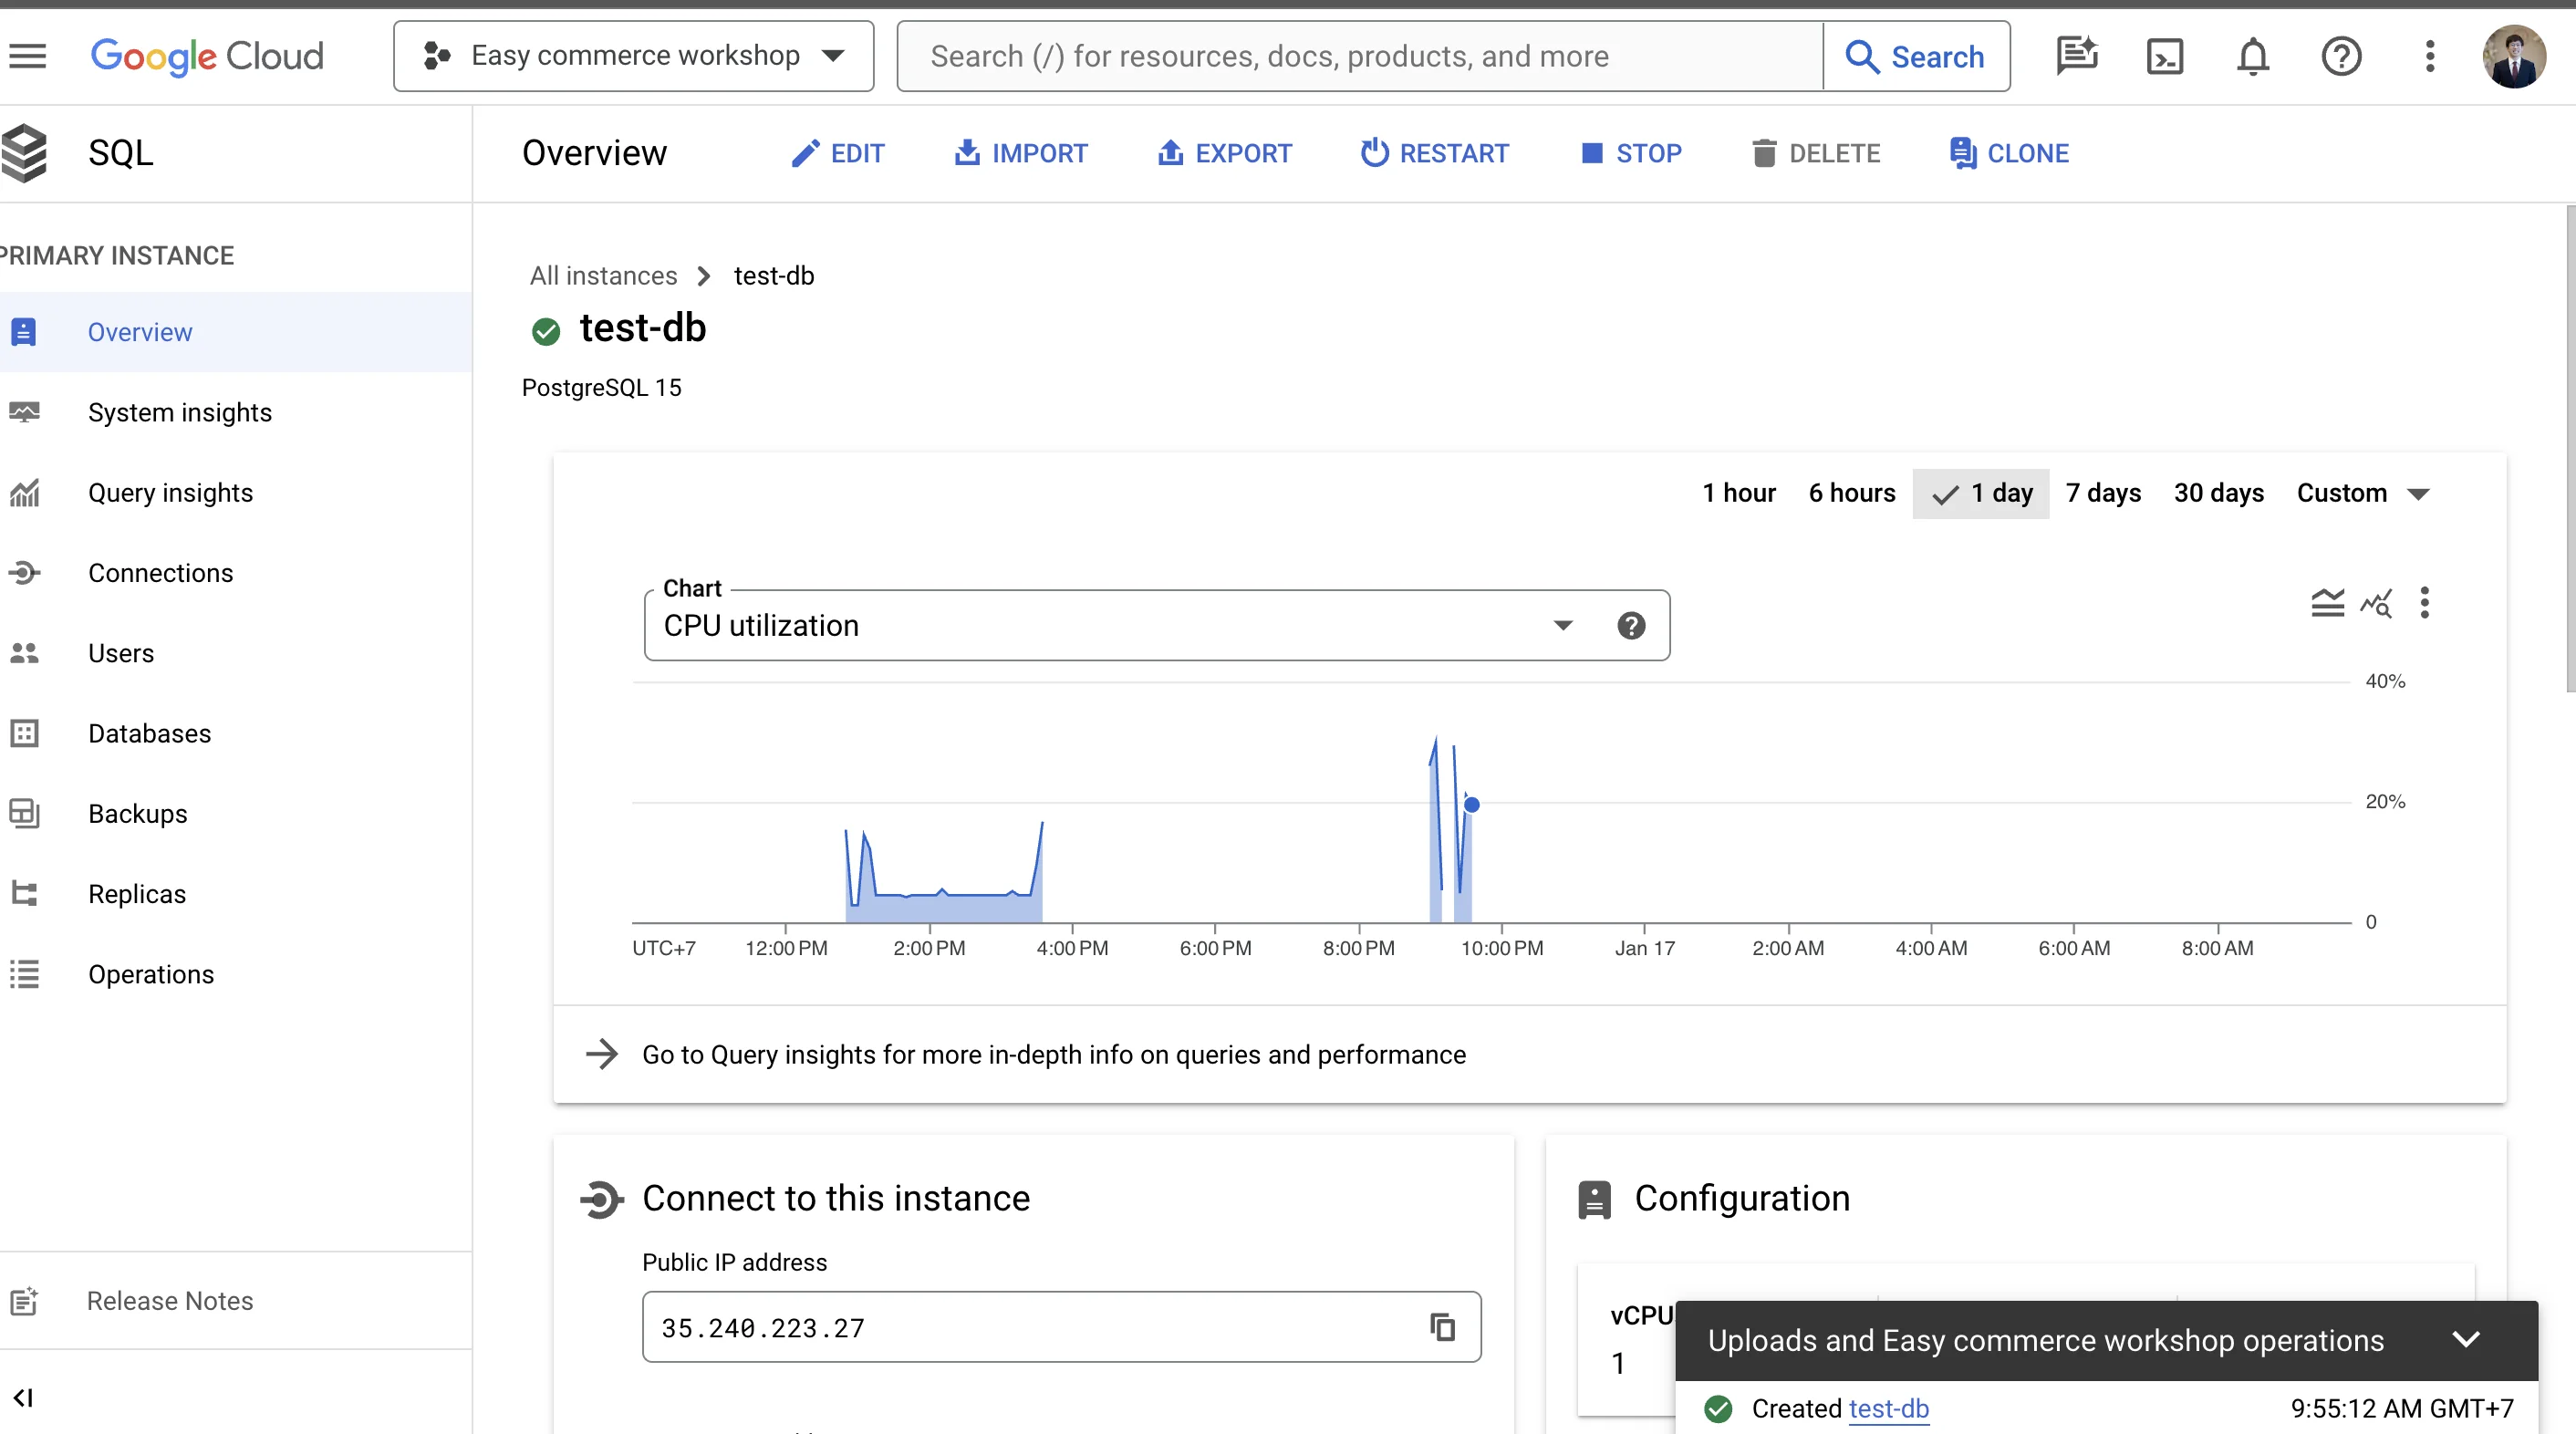Open the Custom time range dropdown
Image resolution: width=2576 pixels, height=1434 pixels.
tap(2363, 493)
